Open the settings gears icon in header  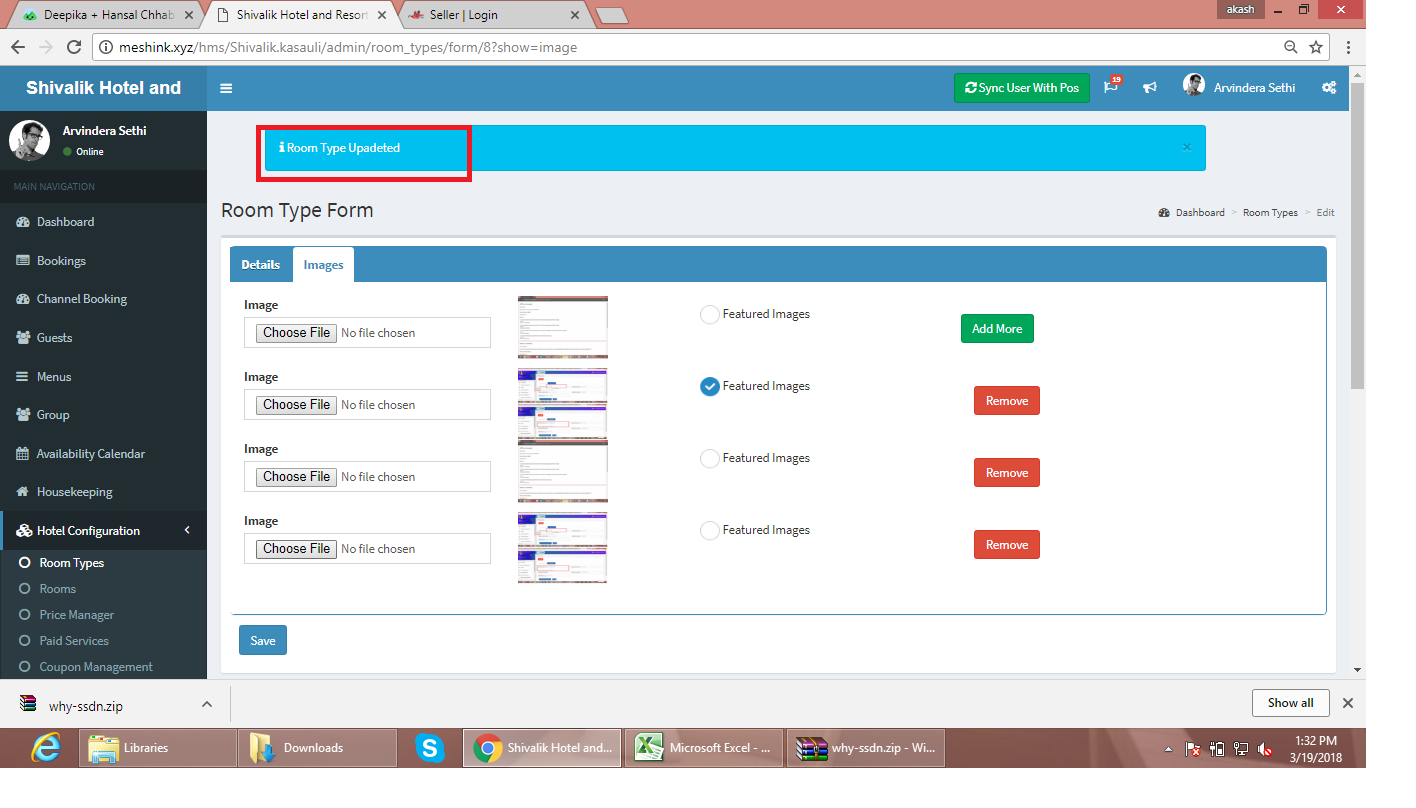click(x=1329, y=88)
